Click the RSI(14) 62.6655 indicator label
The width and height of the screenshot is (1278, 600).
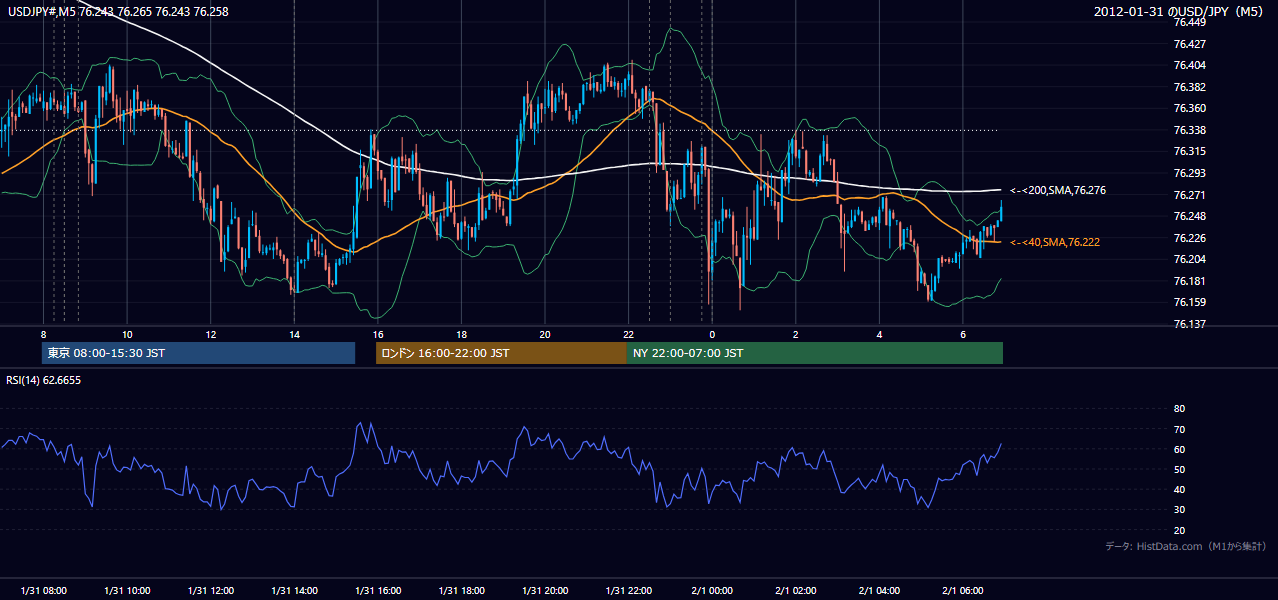tap(44, 380)
